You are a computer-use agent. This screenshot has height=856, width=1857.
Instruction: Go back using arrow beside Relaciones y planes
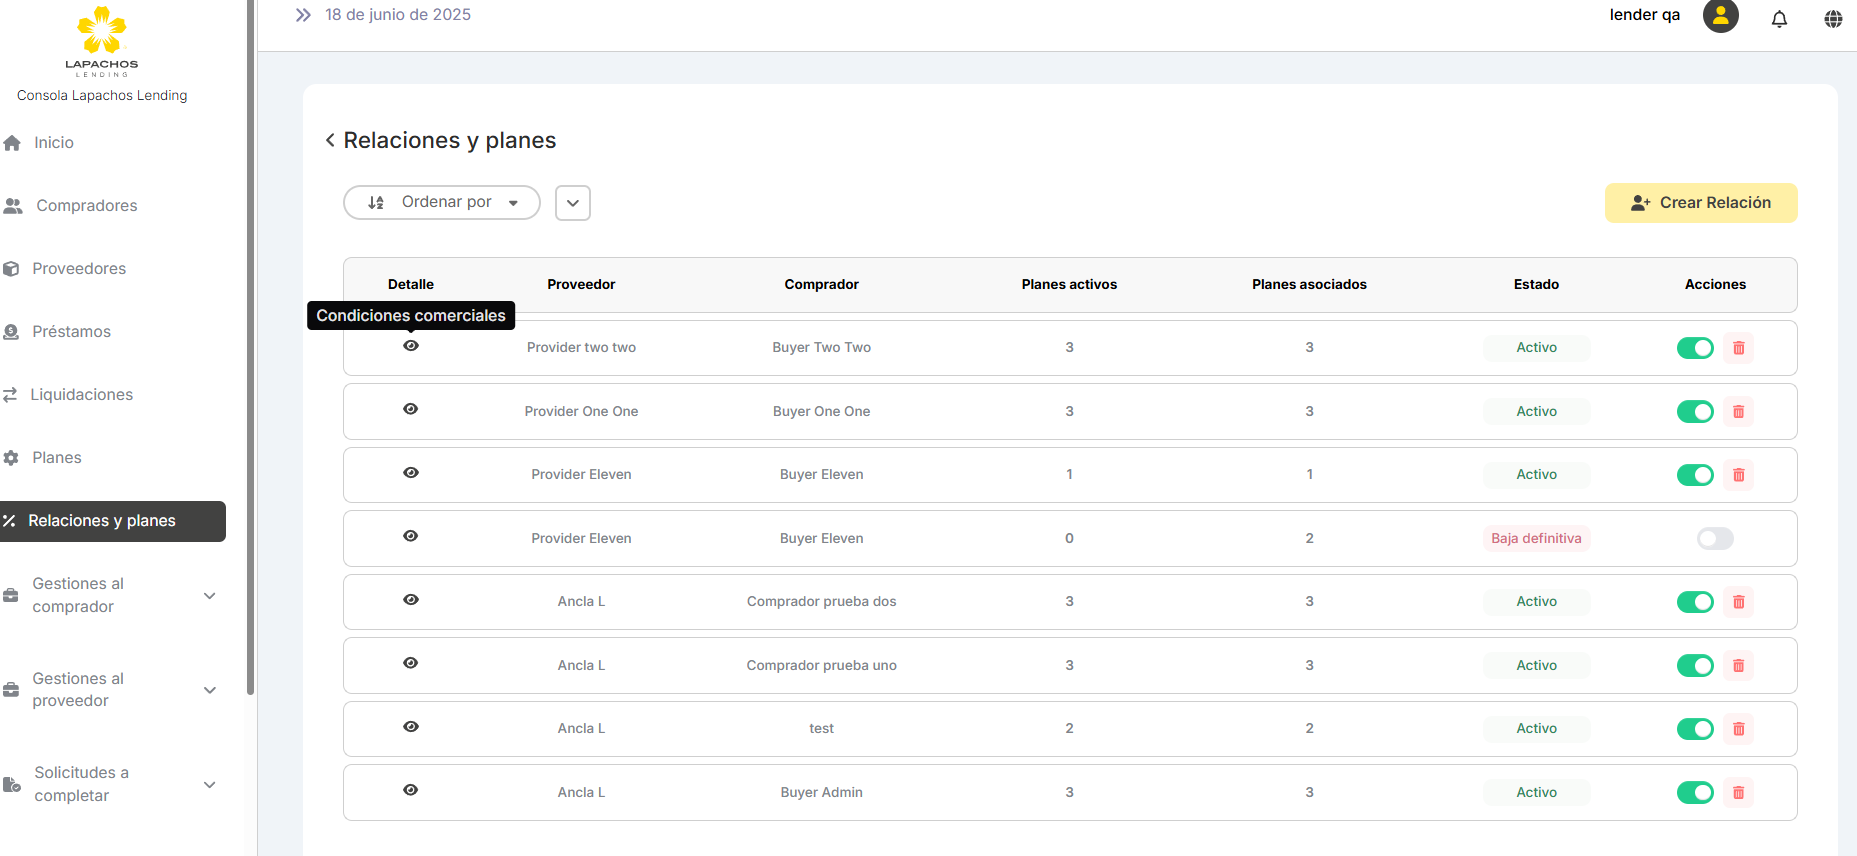coord(330,140)
